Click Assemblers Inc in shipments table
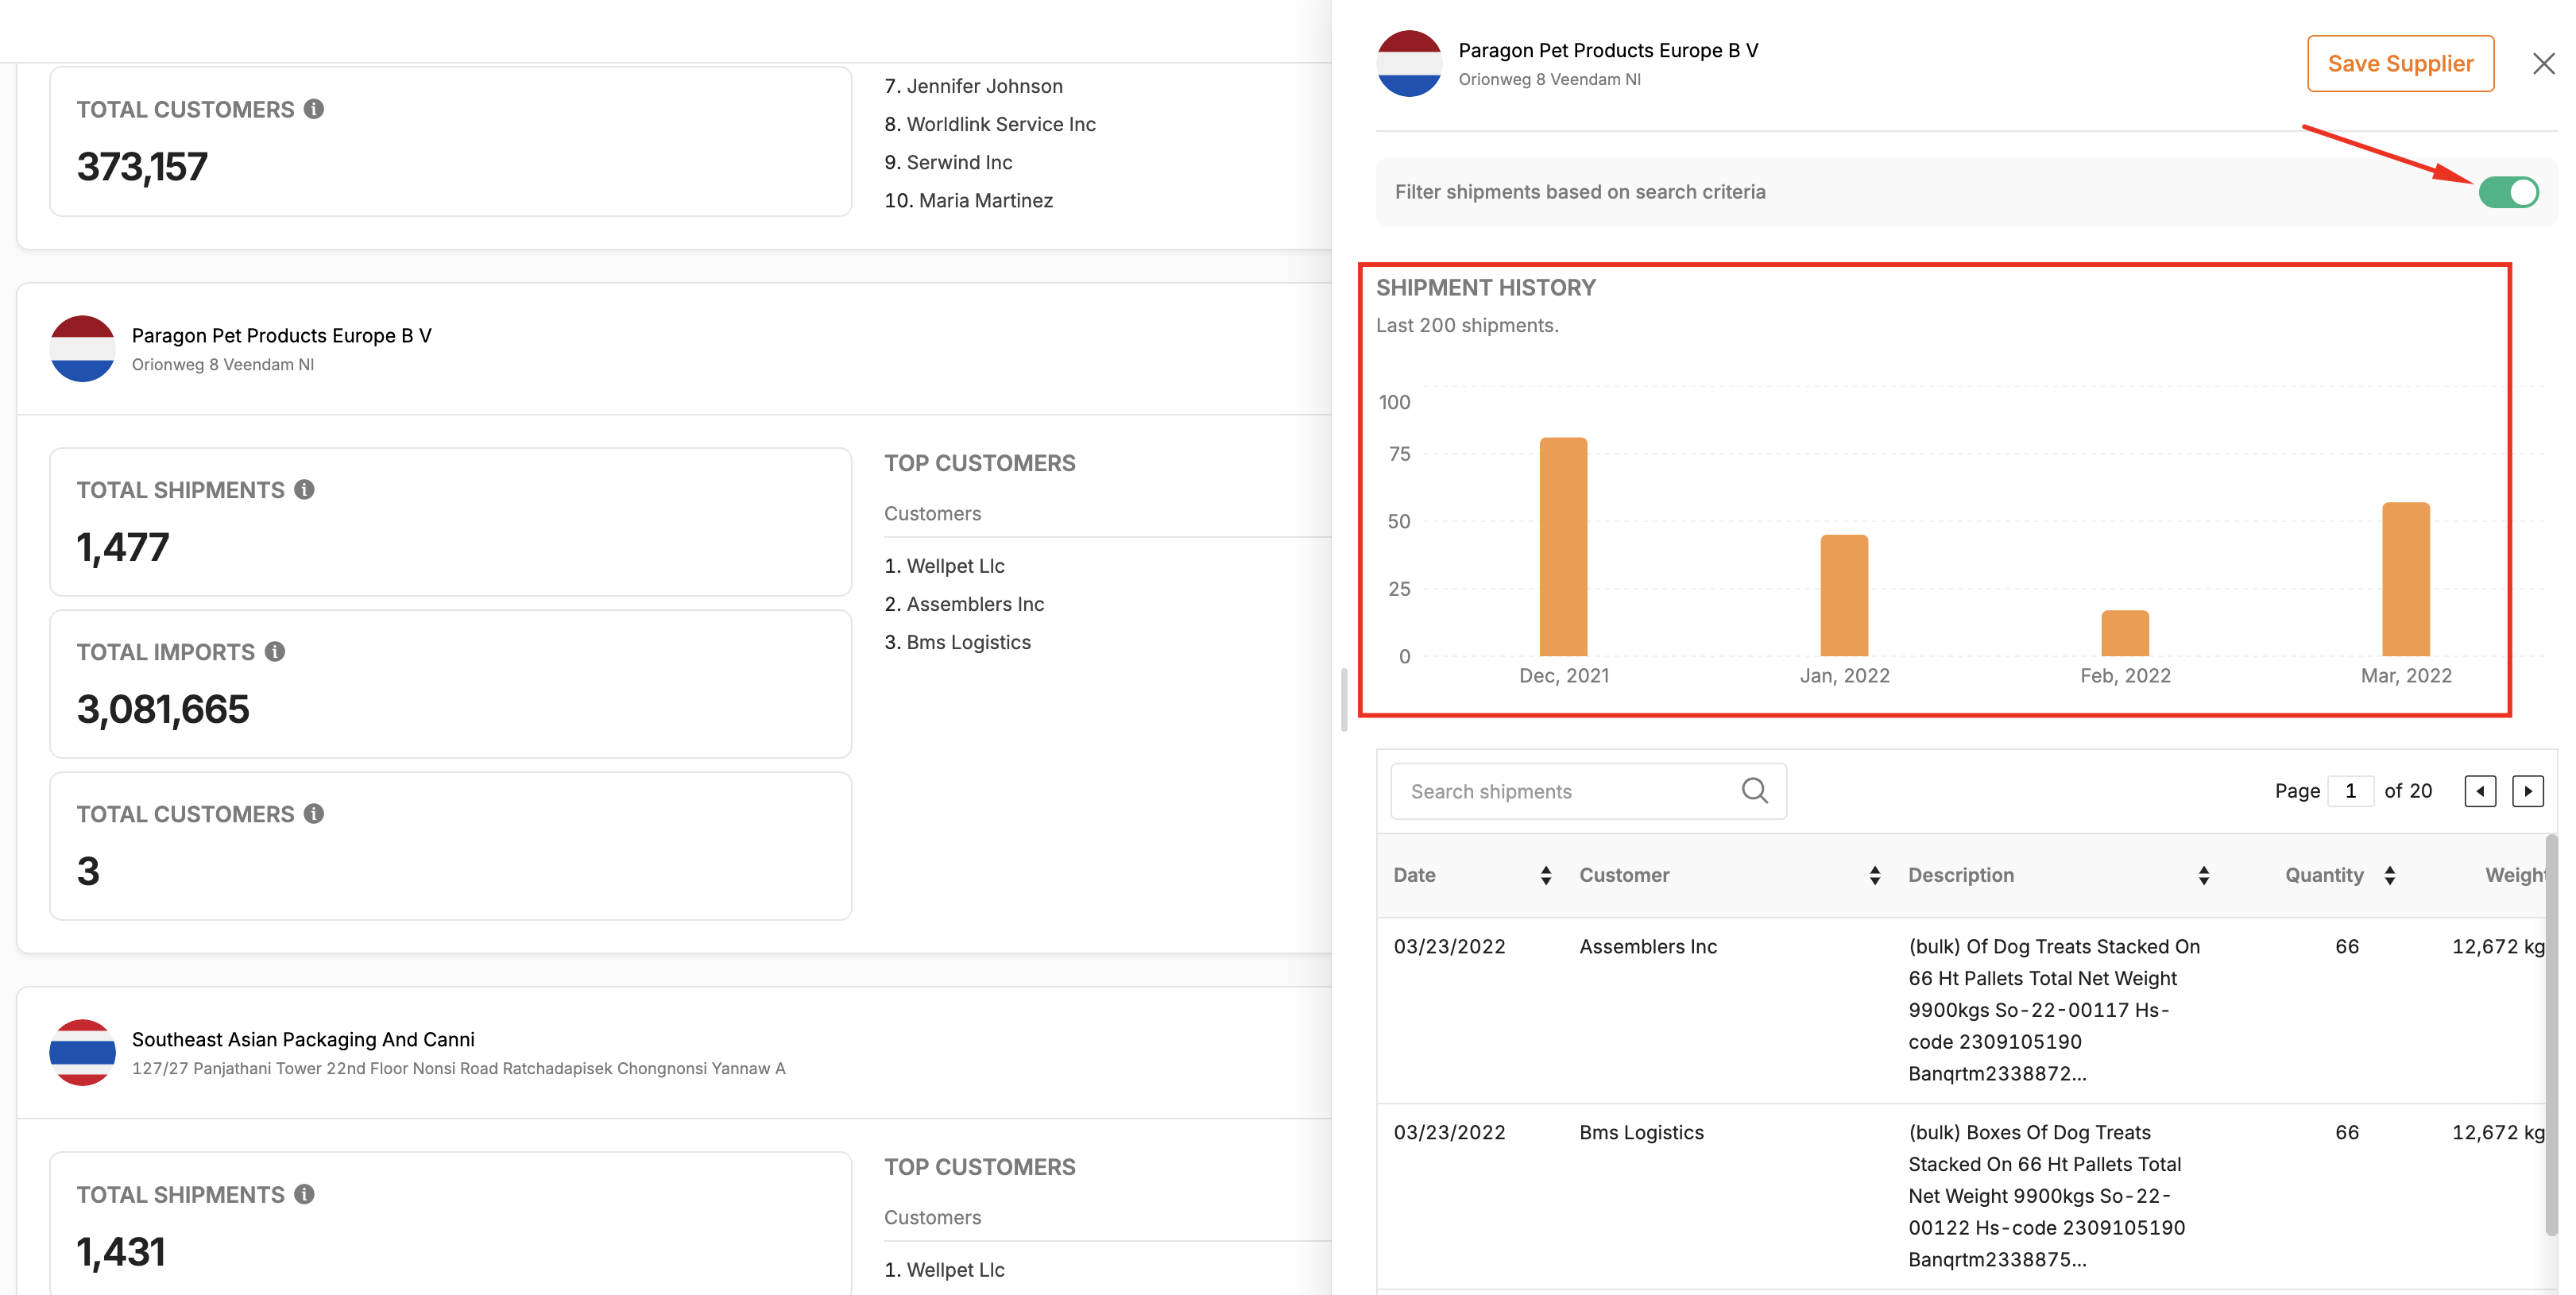This screenshot has height=1295, width=2576. tap(1647, 946)
